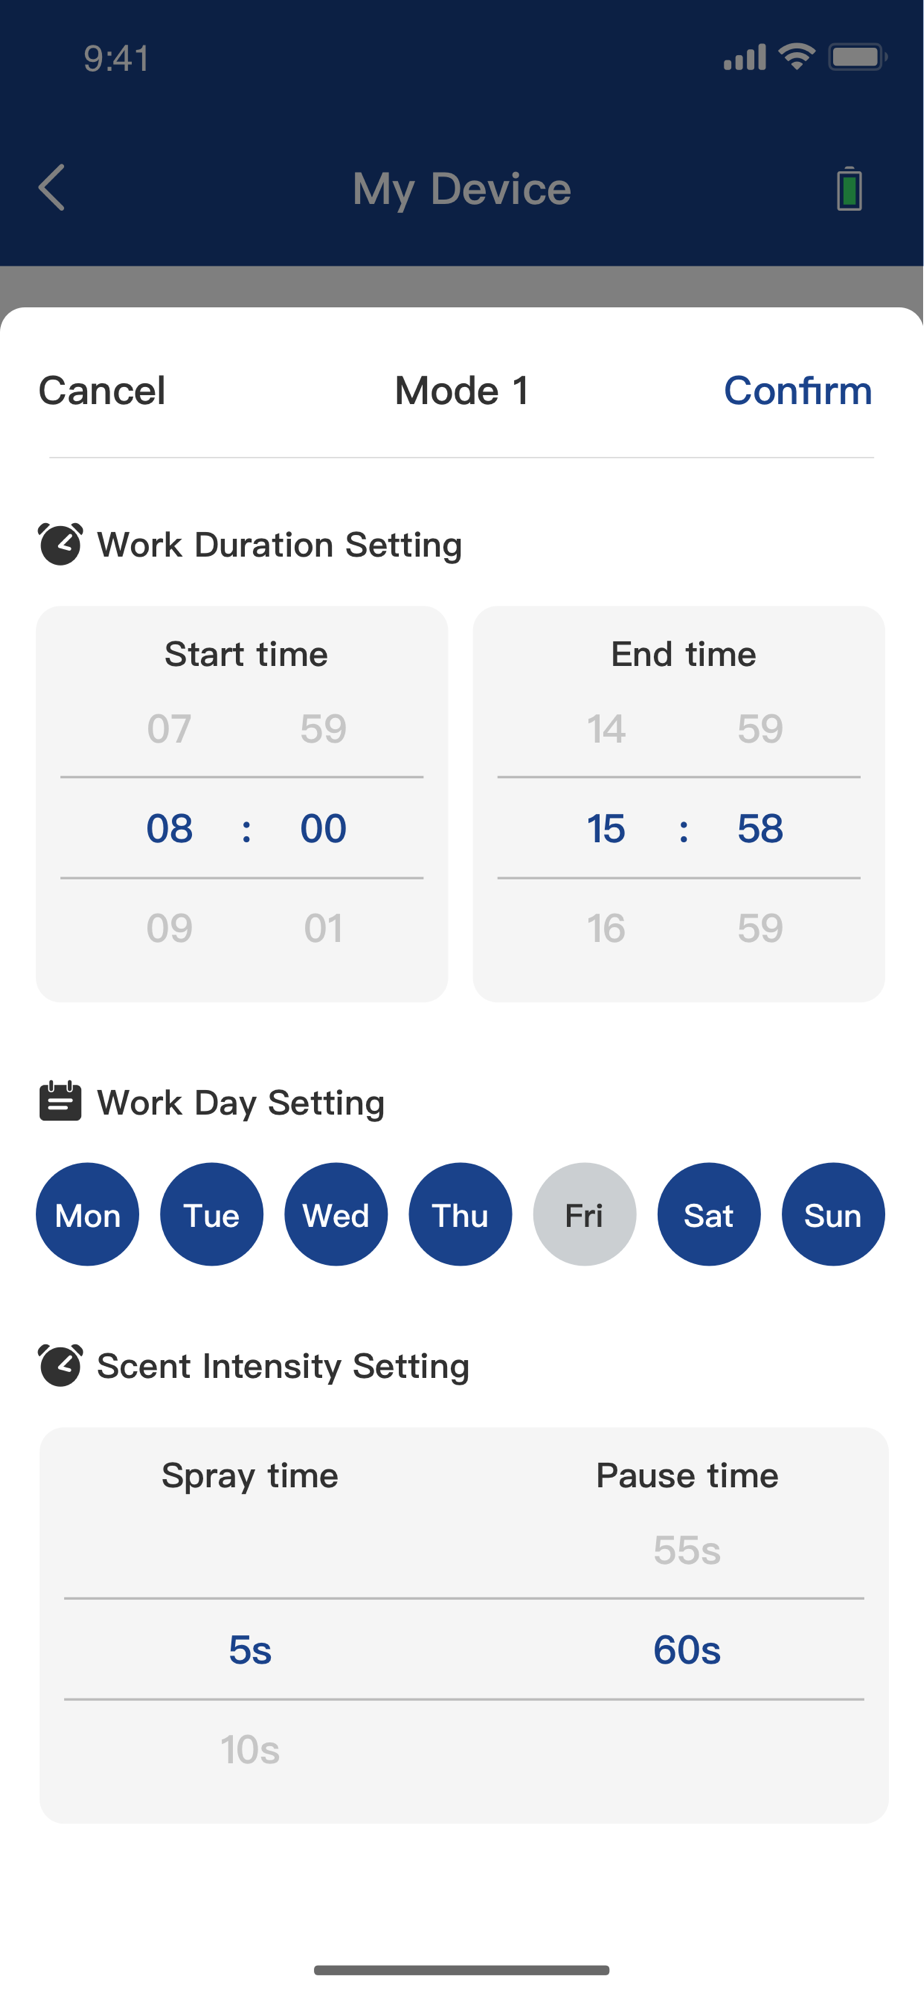Screen dimensions: 924x2000
Task: Tap the Work Day Setting calendar icon
Action: [x=60, y=1101]
